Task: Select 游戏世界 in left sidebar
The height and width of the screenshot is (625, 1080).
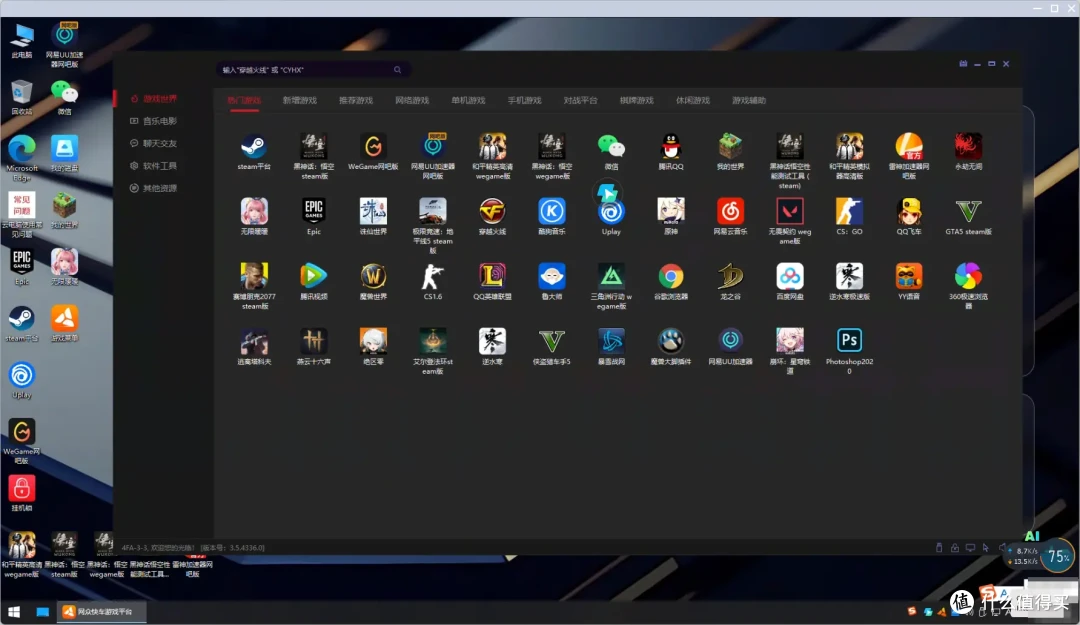Action: [154, 99]
